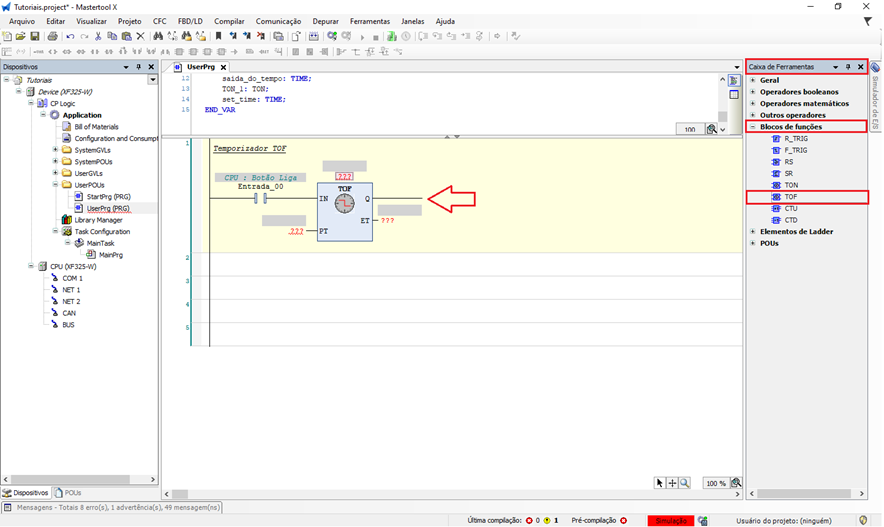Click the Find binoculars icon

point(158,36)
